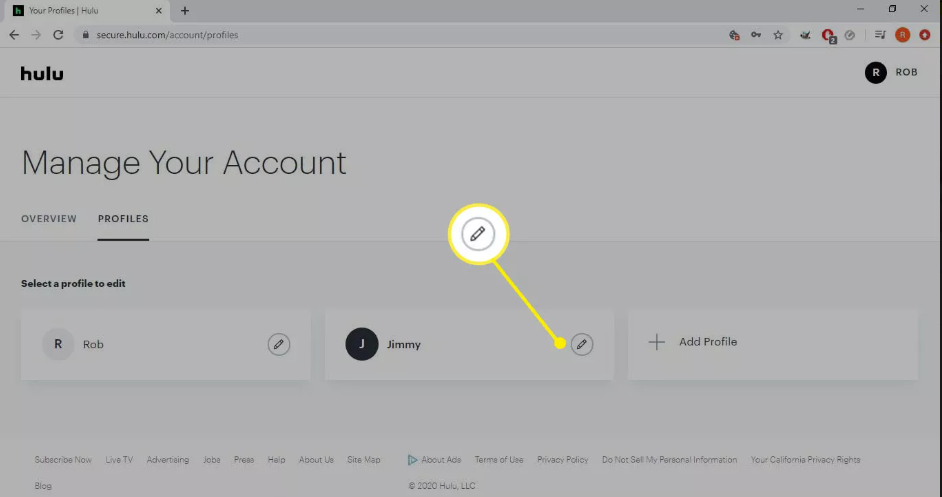Viewport: 942px width, 497px height.
Task: Click the R avatar on Rob's card
Action: [x=58, y=344]
